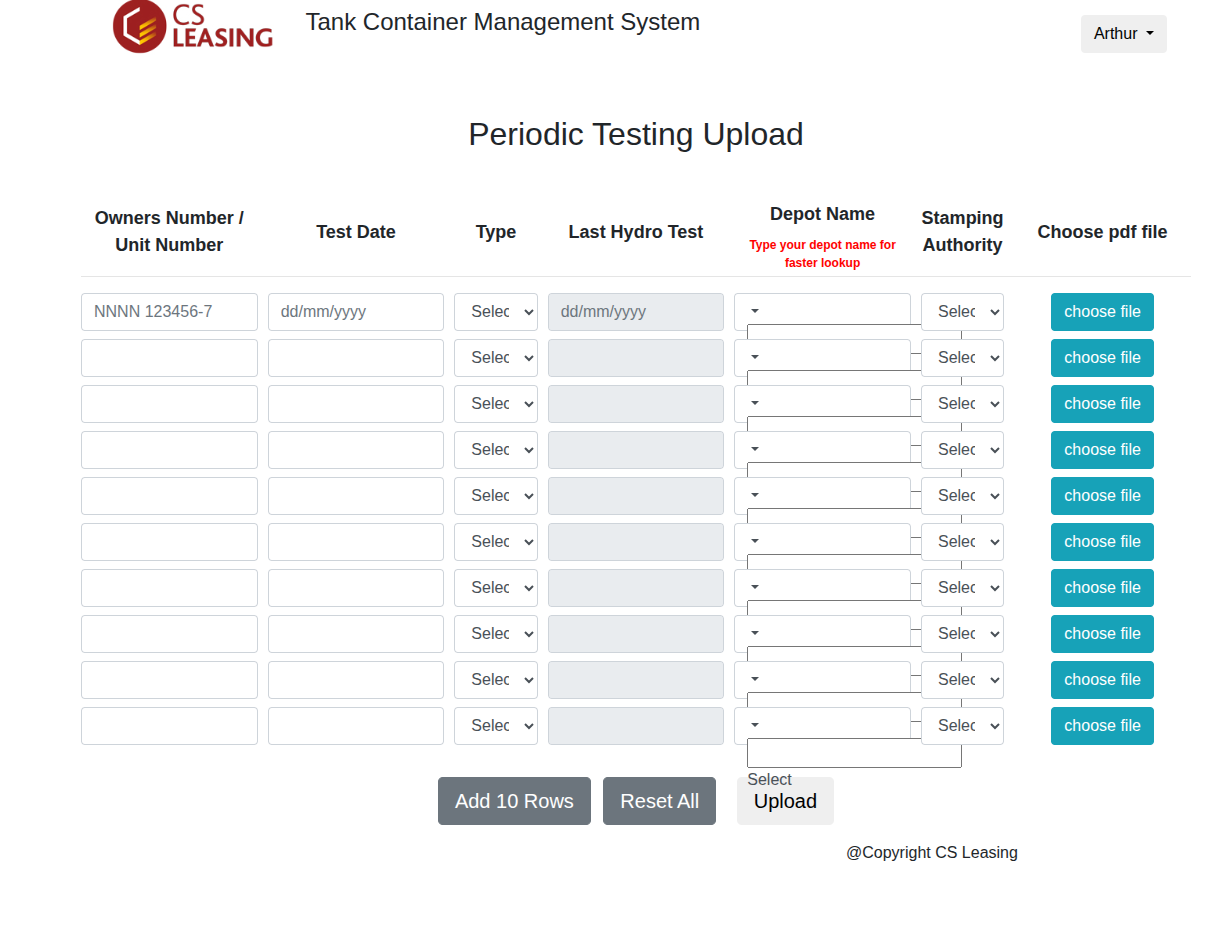Click the Add 10 Rows button
1210x933 pixels.
(514, 801)
